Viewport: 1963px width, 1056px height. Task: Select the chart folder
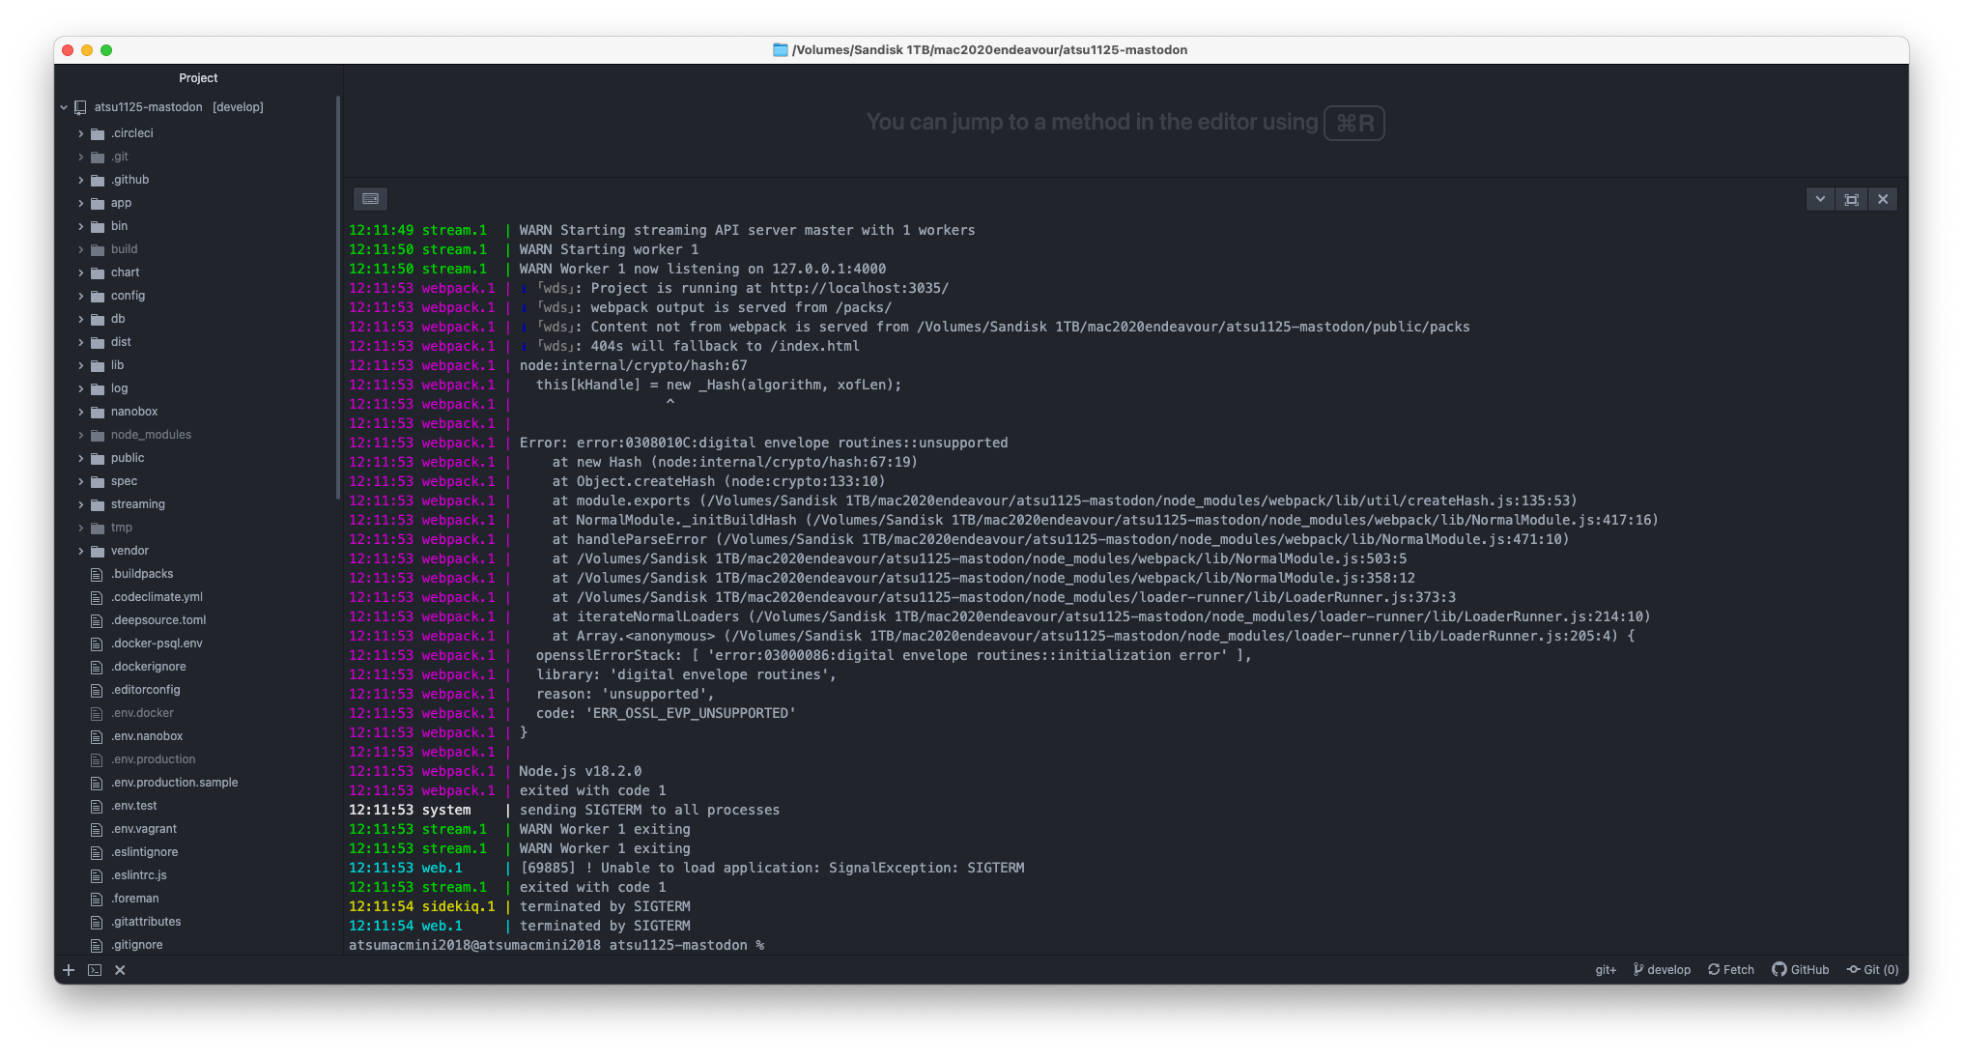125,272
